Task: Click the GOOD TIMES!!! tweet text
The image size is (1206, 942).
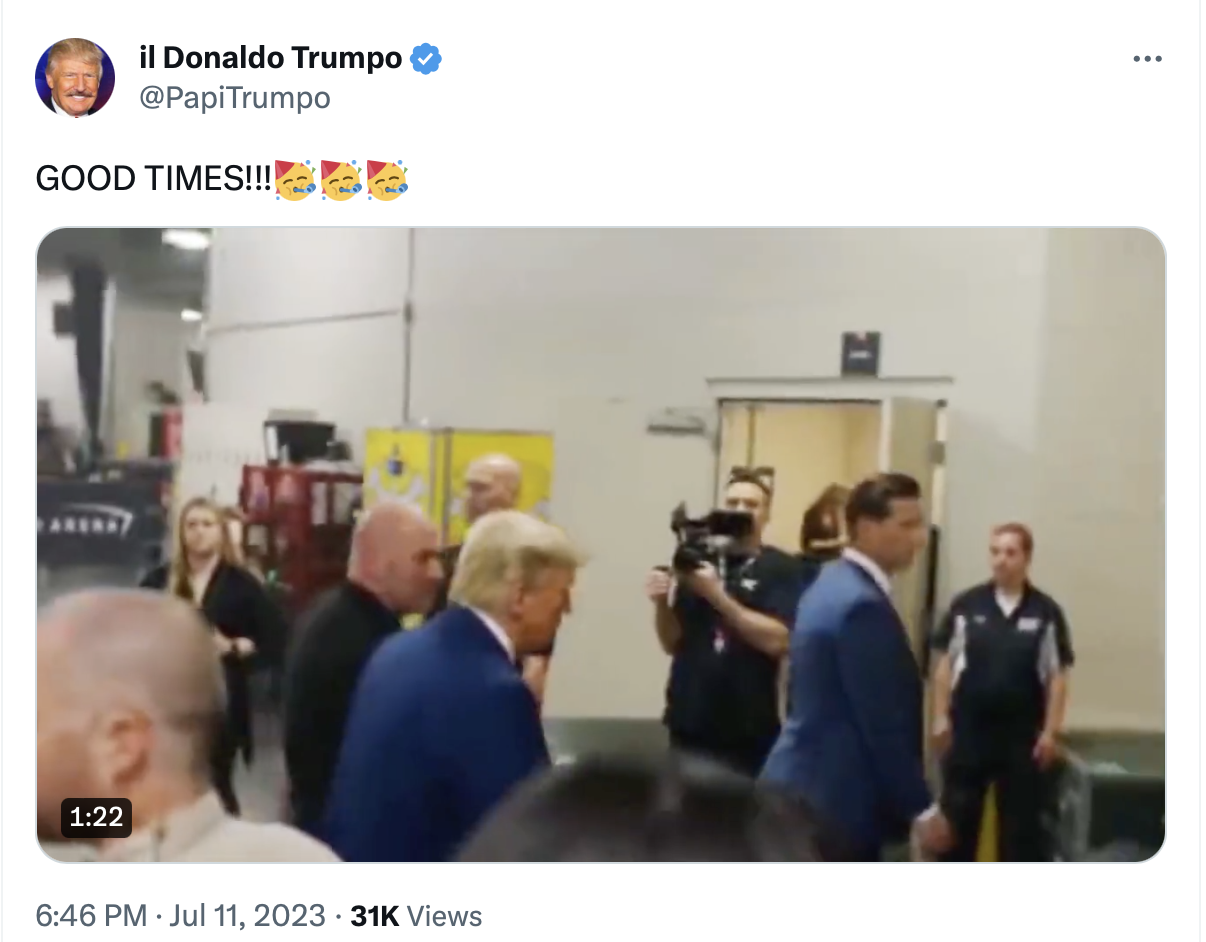Action: 153,179
